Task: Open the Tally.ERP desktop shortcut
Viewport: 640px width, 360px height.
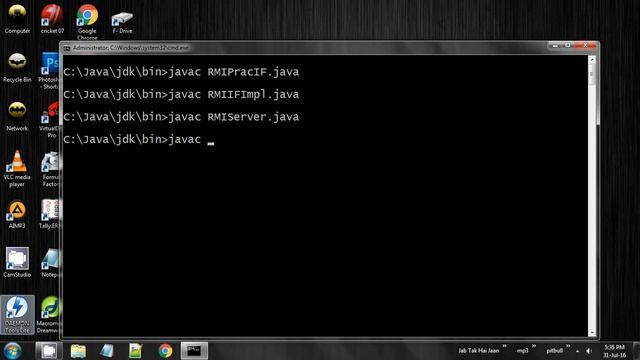Action: coord(50,214)
